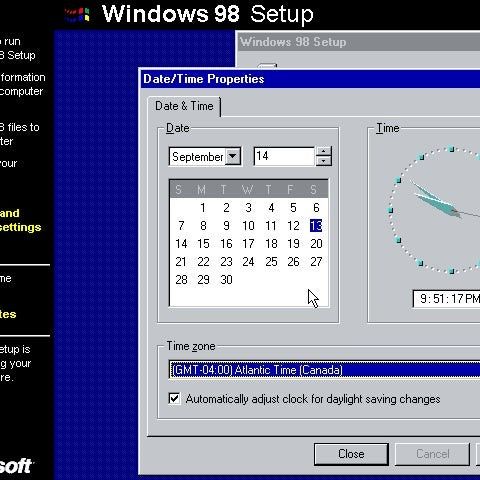Click the analog clock face
The height and width of the screenshot is (480, 480).
coord(435,210)
